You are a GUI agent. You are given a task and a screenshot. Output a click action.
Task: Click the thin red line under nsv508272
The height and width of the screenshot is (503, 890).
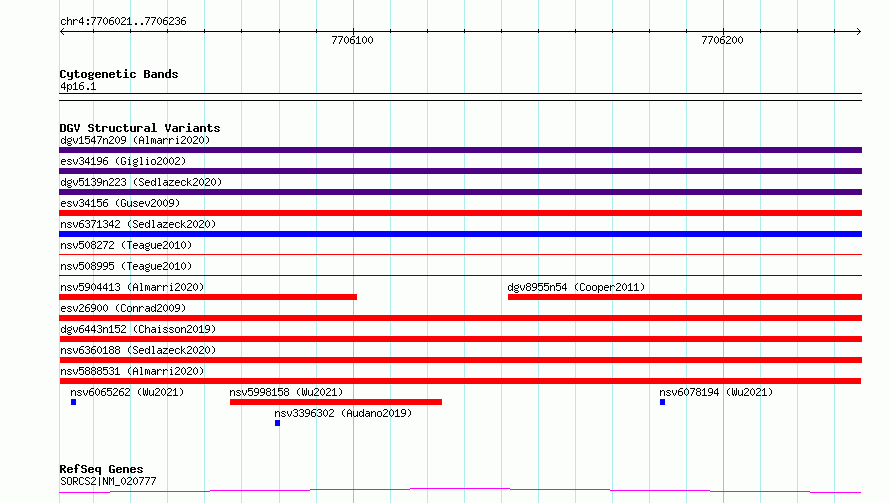(x=460, y=254)
